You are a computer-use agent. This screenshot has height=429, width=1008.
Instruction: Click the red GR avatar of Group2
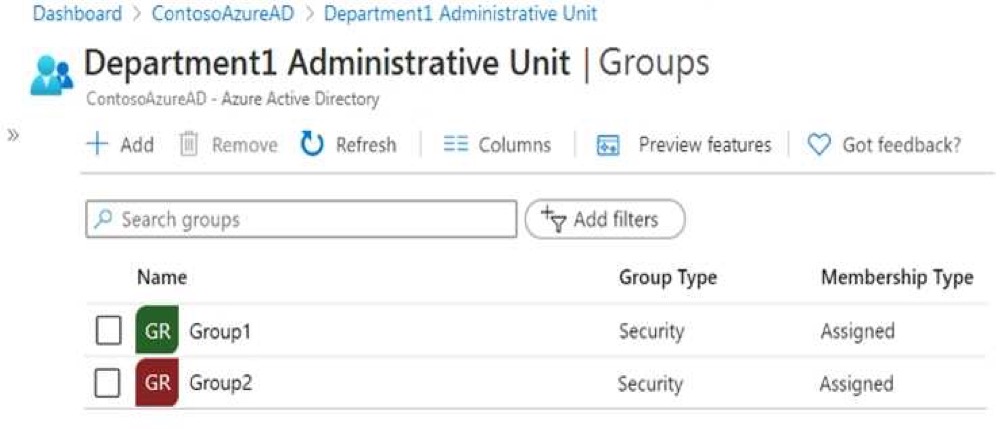[157, 383]
